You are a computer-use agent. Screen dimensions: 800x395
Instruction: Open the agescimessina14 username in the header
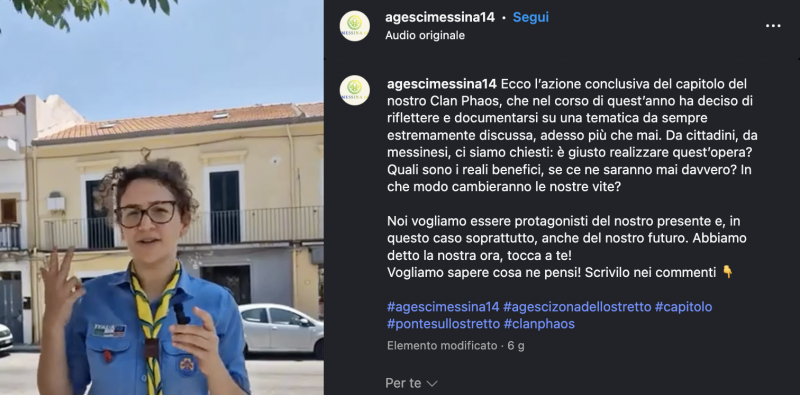pos(440,17)
